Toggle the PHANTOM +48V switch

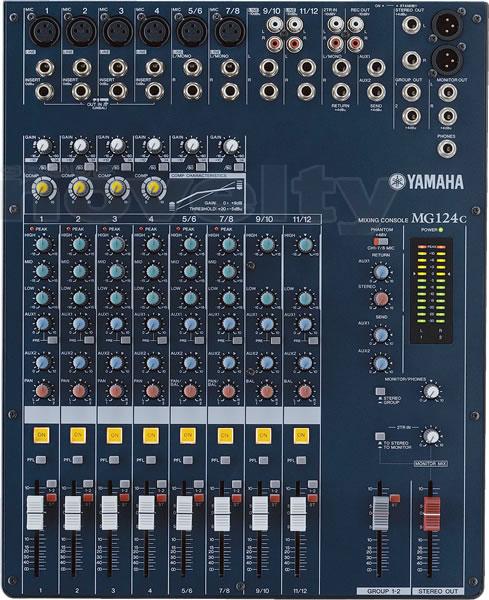[381, 242]
